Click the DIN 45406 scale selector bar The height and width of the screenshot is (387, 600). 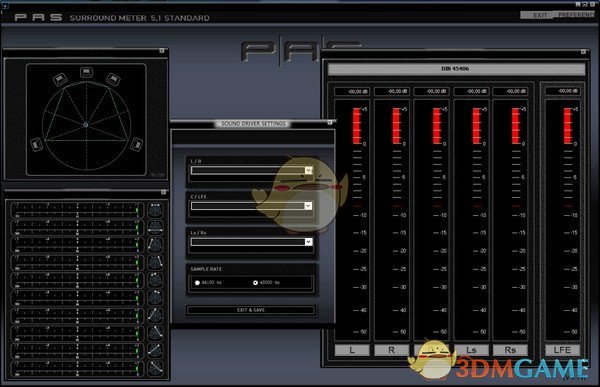point(456,69)
